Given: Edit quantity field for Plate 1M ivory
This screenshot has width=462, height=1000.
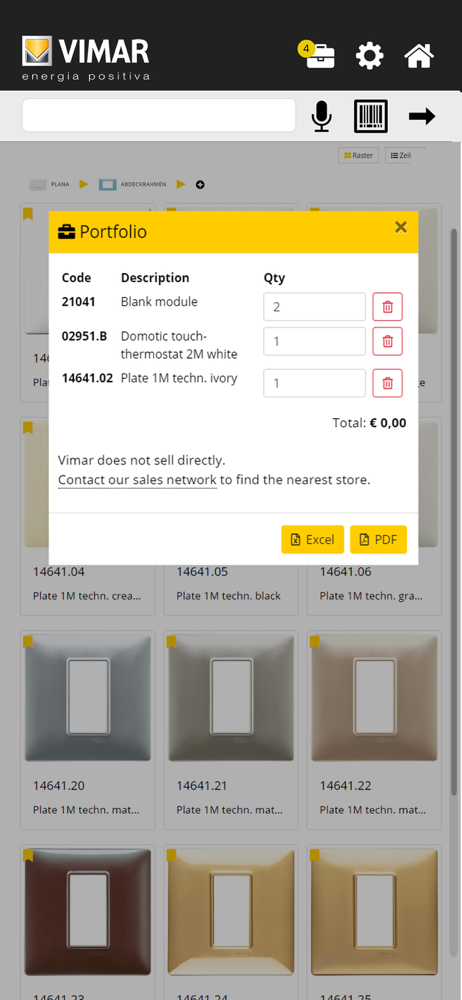Looking at the screenshot, I should (x=315, y=383).
